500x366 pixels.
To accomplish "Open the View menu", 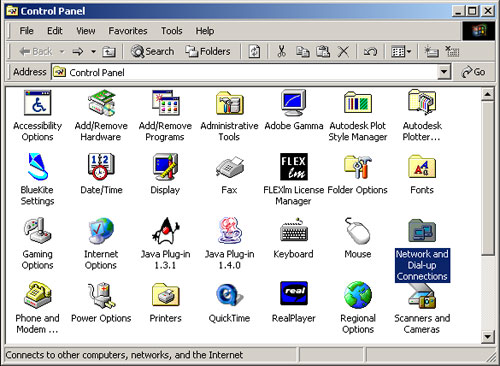I will click(86, 31).
